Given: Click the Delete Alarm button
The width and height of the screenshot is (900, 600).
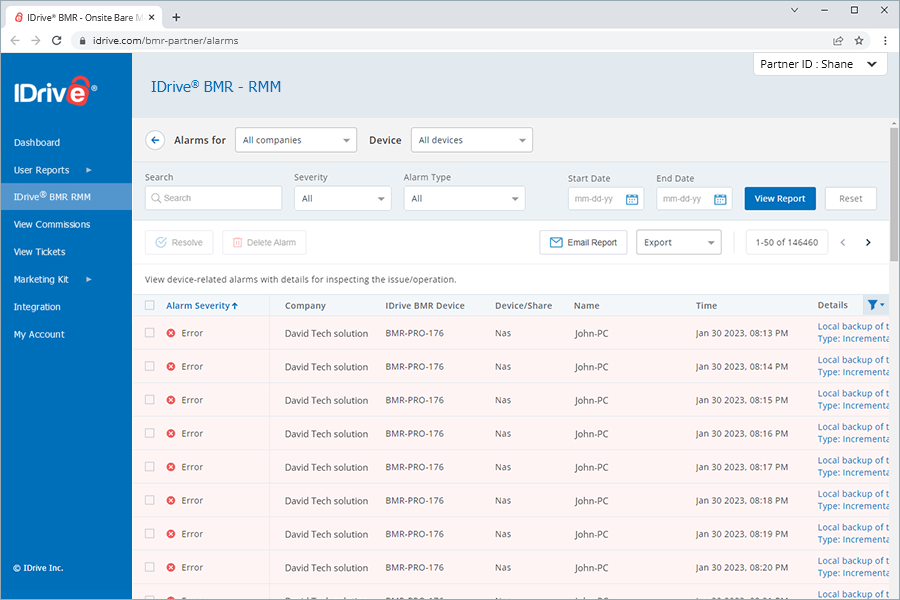Looking at the screenshot, I should click(264, 242).
